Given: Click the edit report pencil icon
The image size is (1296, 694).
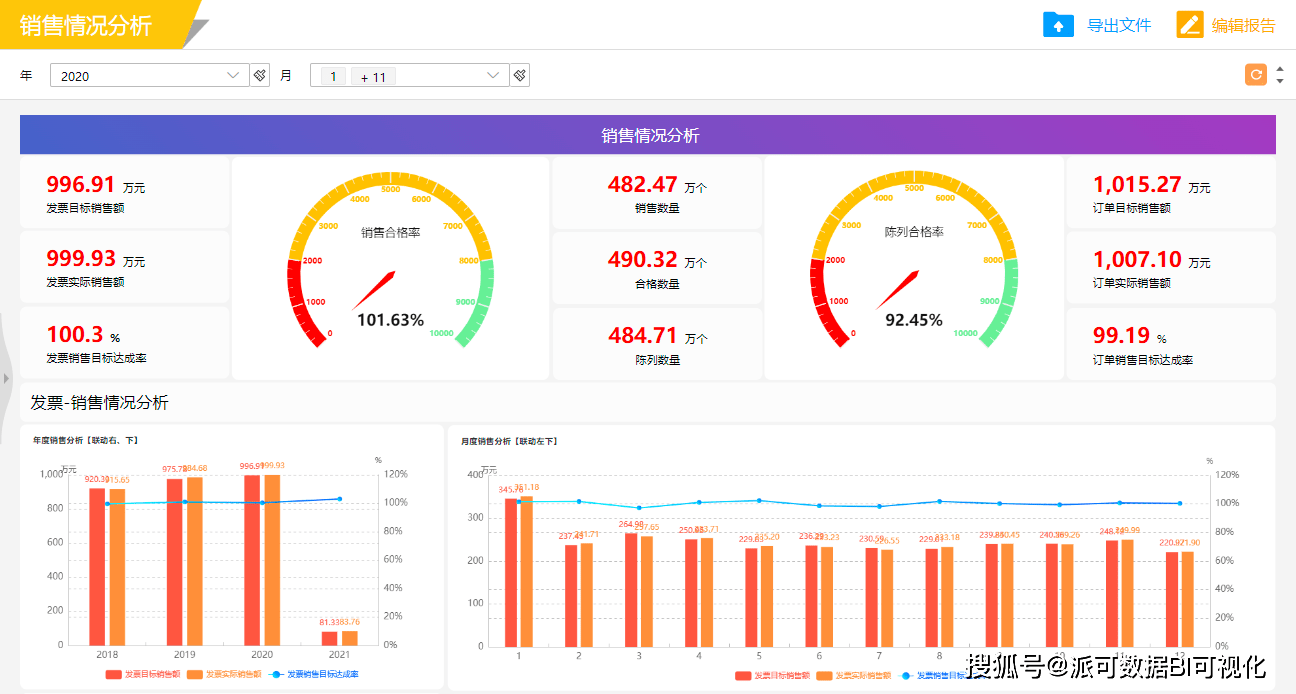Looking at the screenshot, I should pos(1189,25).
